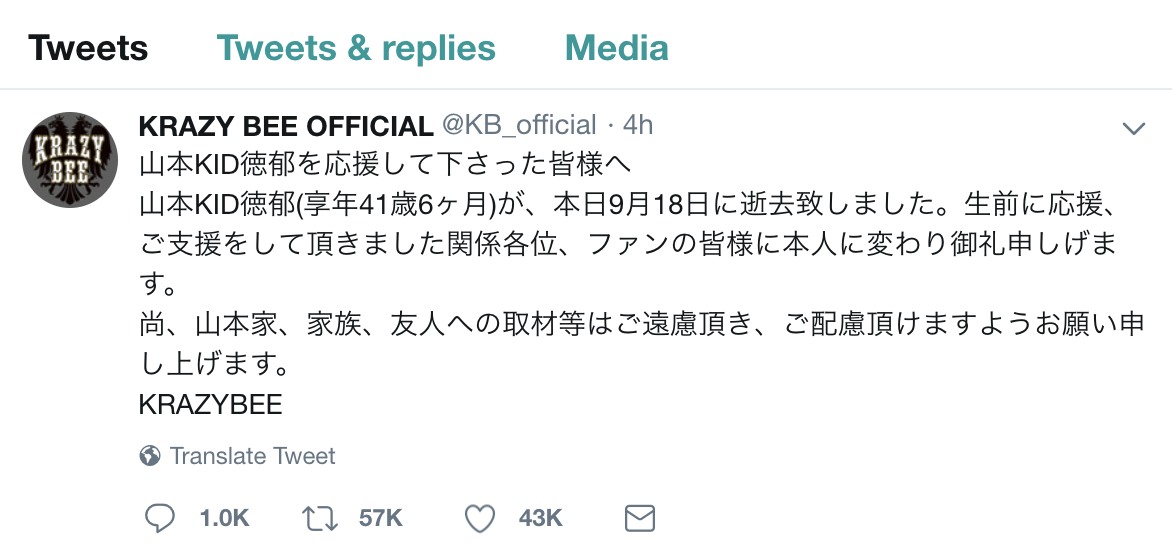Reply using the speech bubble icon

pyautogui.click(x=160, y=518)
